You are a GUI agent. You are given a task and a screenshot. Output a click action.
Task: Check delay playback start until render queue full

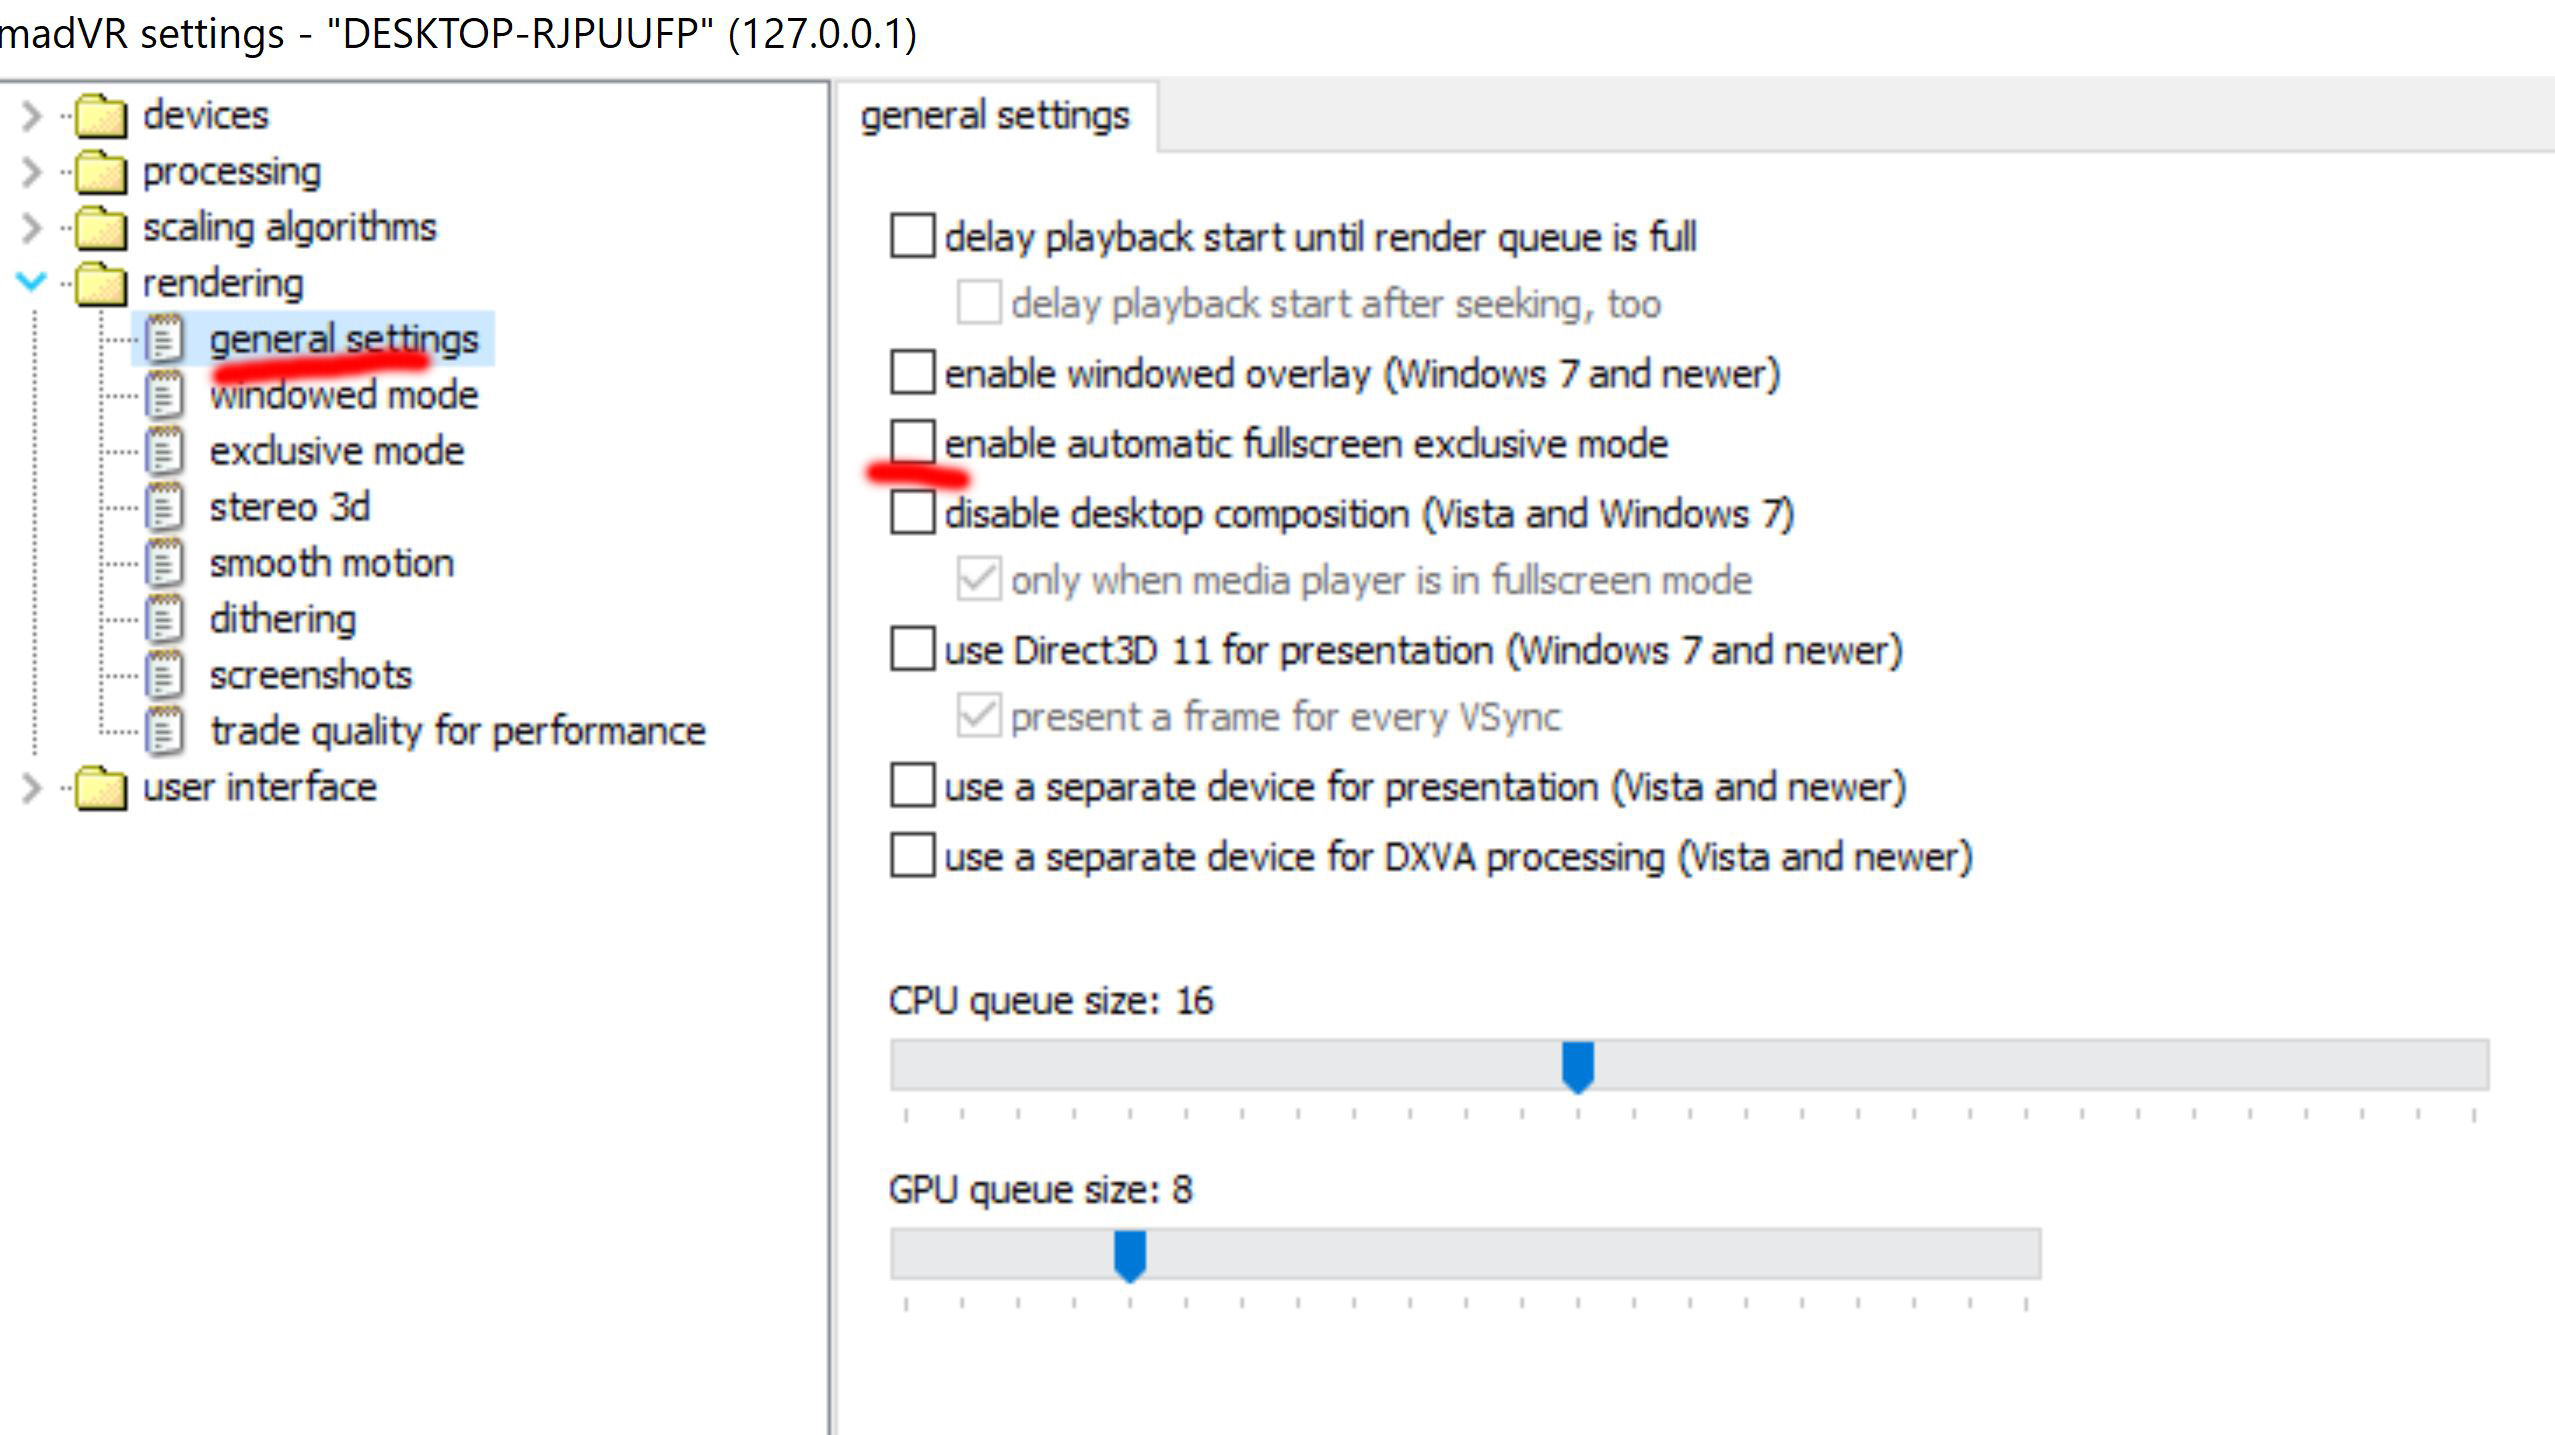[x=912, y=236]
